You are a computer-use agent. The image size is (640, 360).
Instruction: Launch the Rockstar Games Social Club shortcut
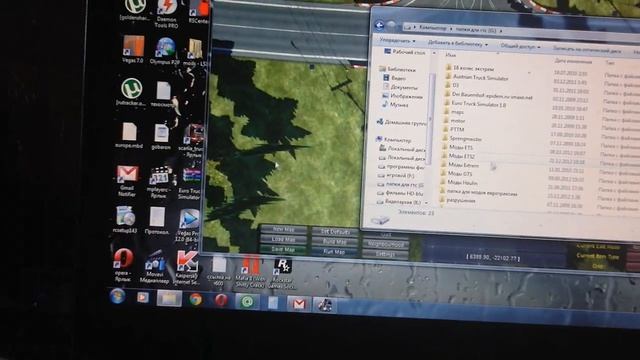coord(281,273)
